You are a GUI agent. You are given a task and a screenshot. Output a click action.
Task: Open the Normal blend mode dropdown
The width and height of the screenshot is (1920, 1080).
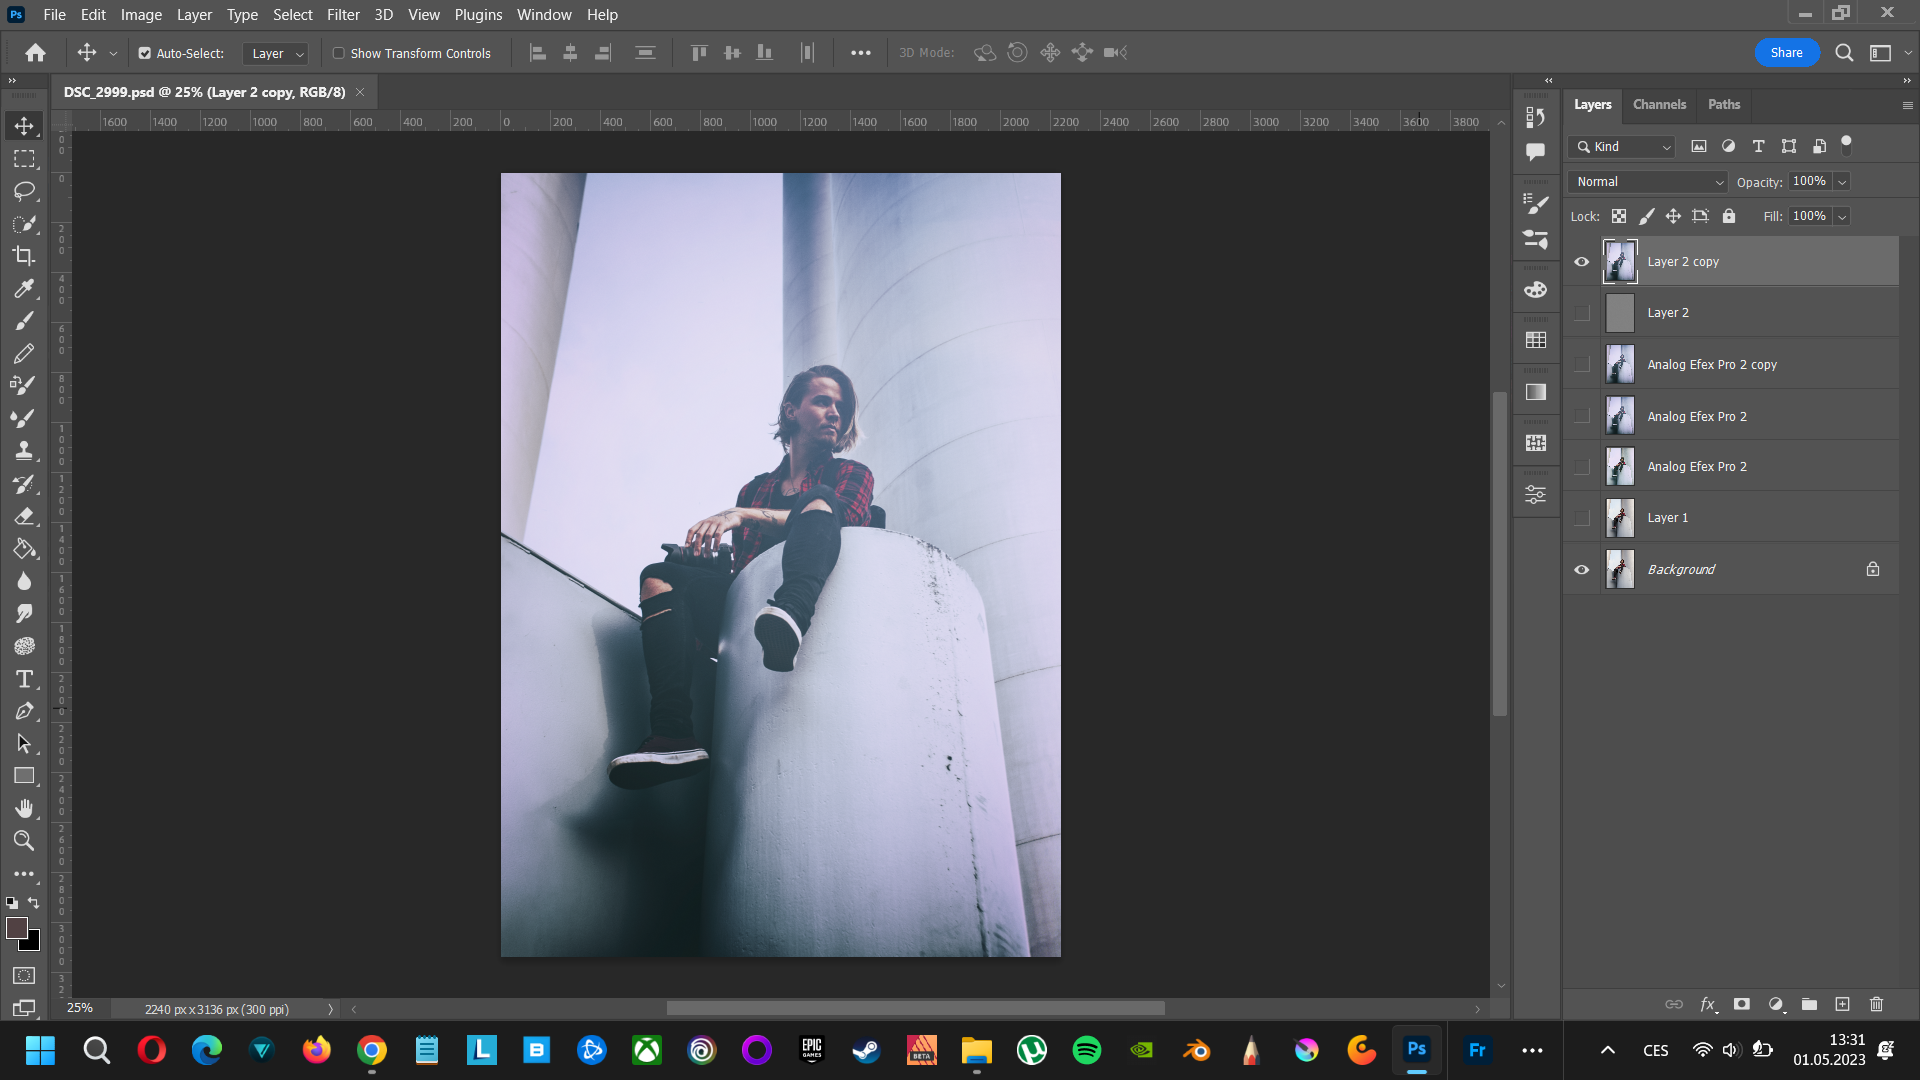(x=1648, y=182)
